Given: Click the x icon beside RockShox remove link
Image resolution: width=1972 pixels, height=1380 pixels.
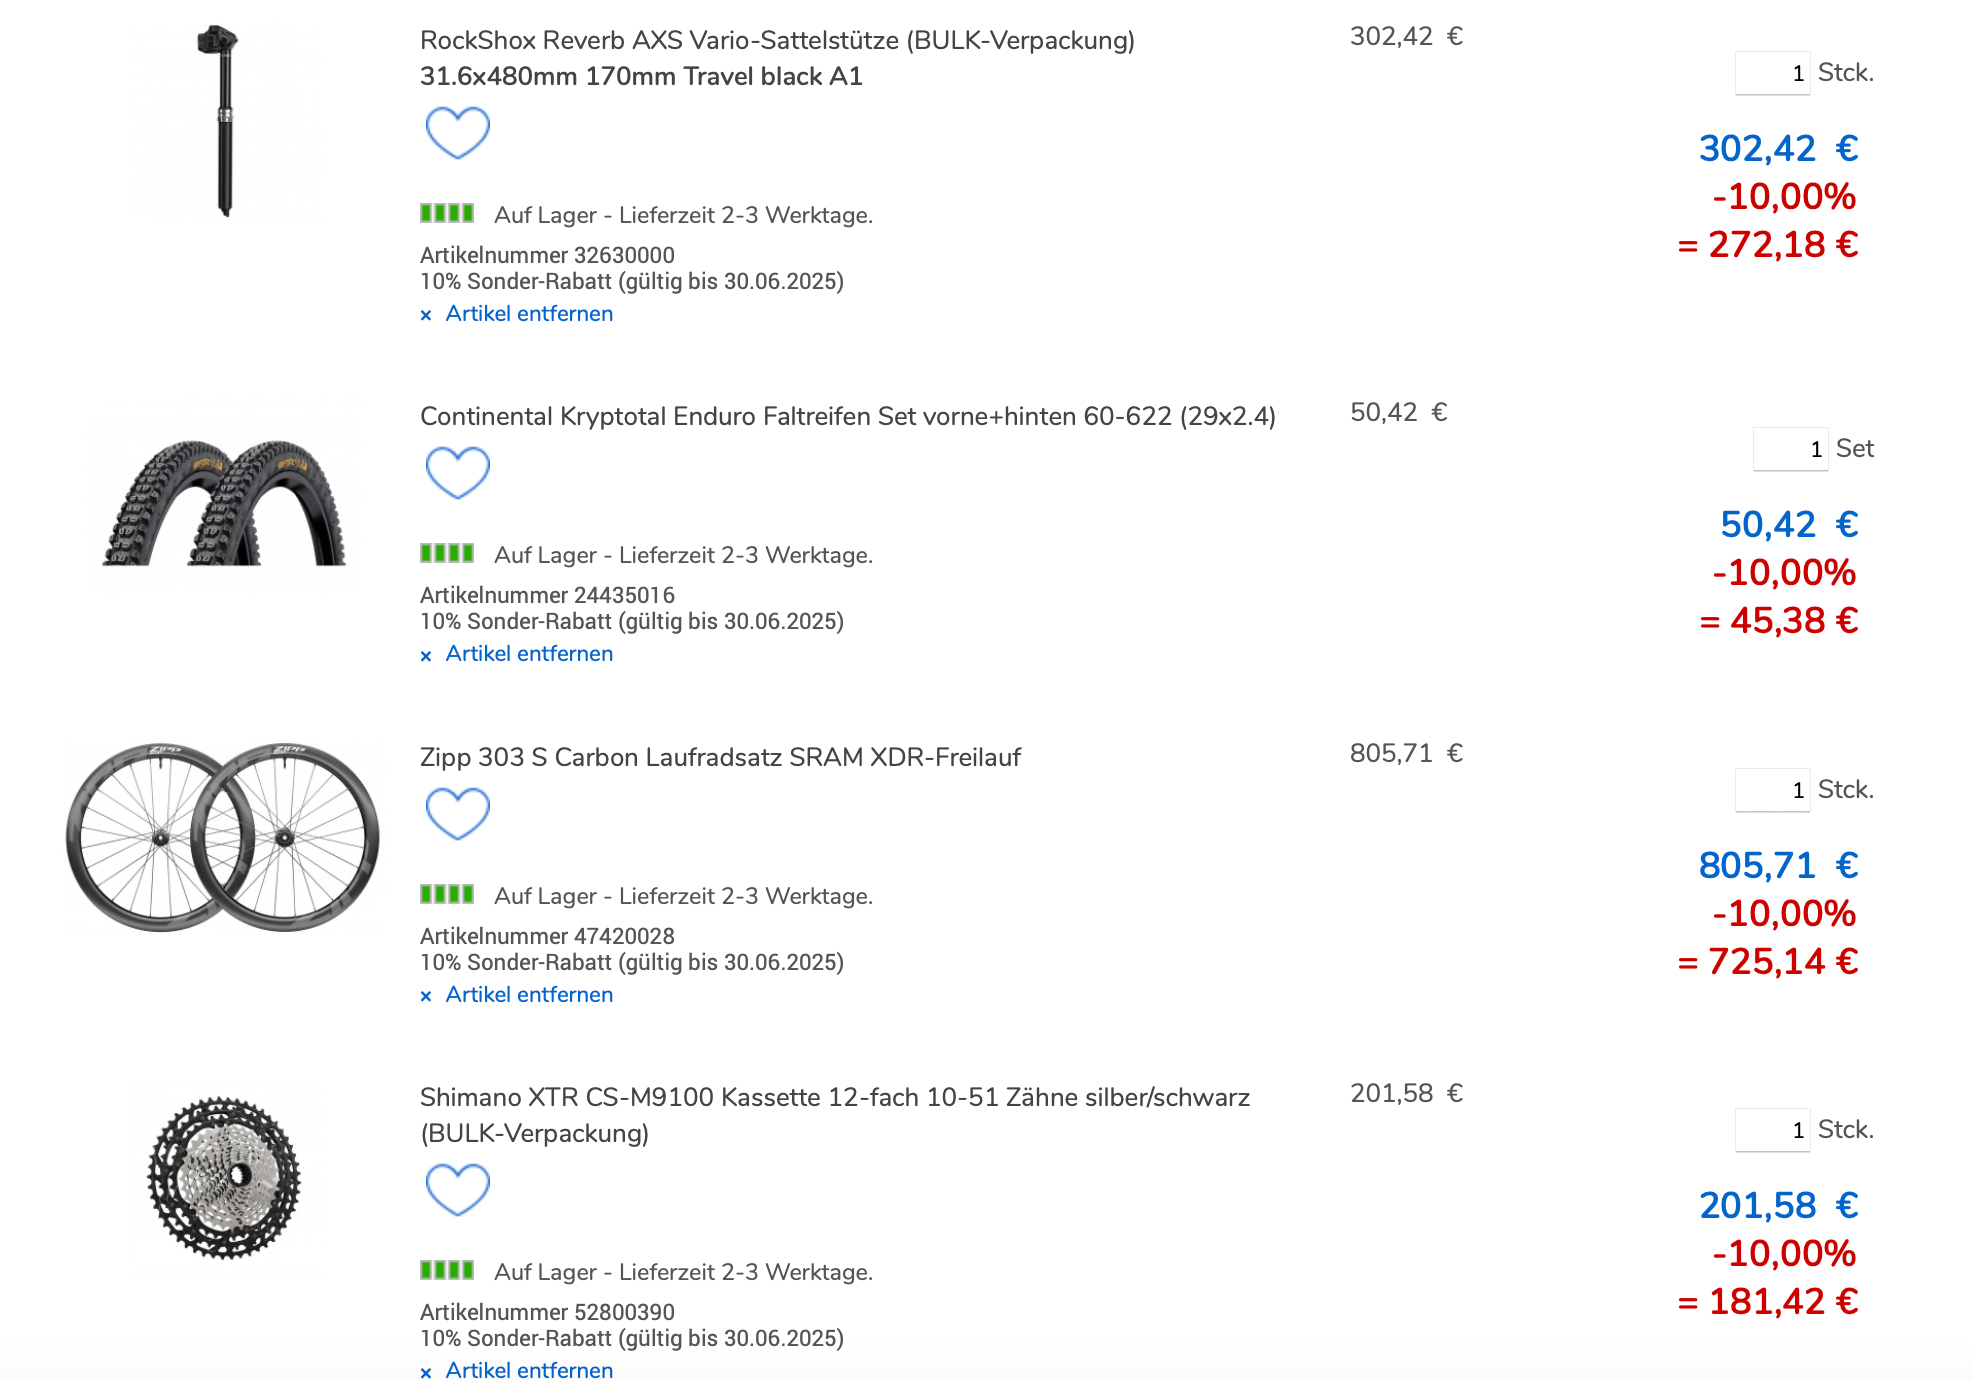Looking at the screenshot, I should pos(426,315).
